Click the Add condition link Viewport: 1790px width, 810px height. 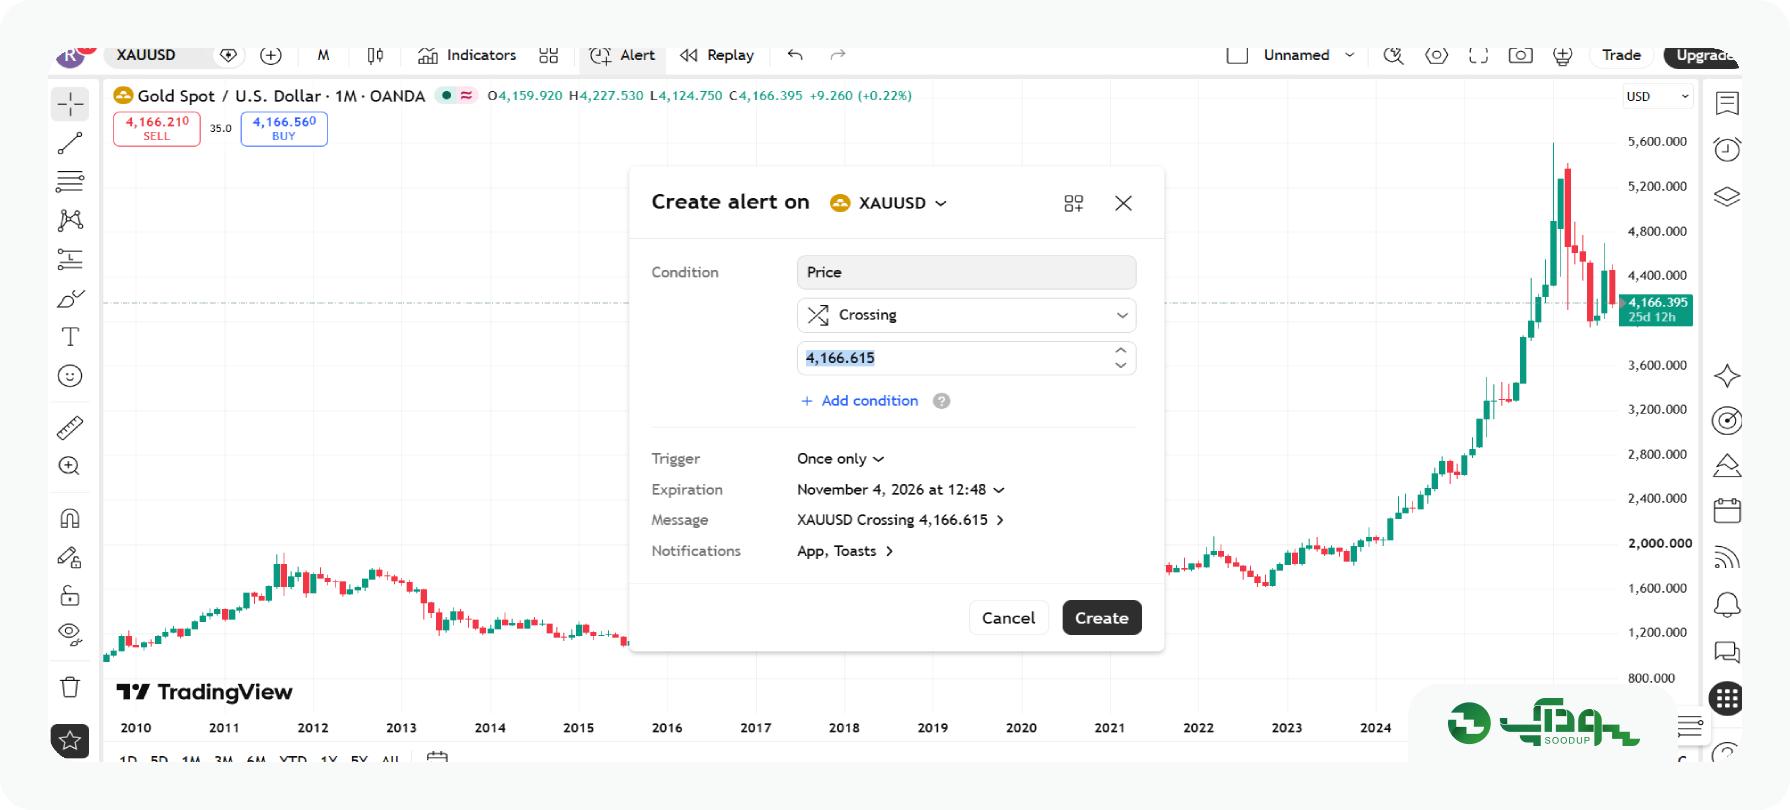[860, 401]
